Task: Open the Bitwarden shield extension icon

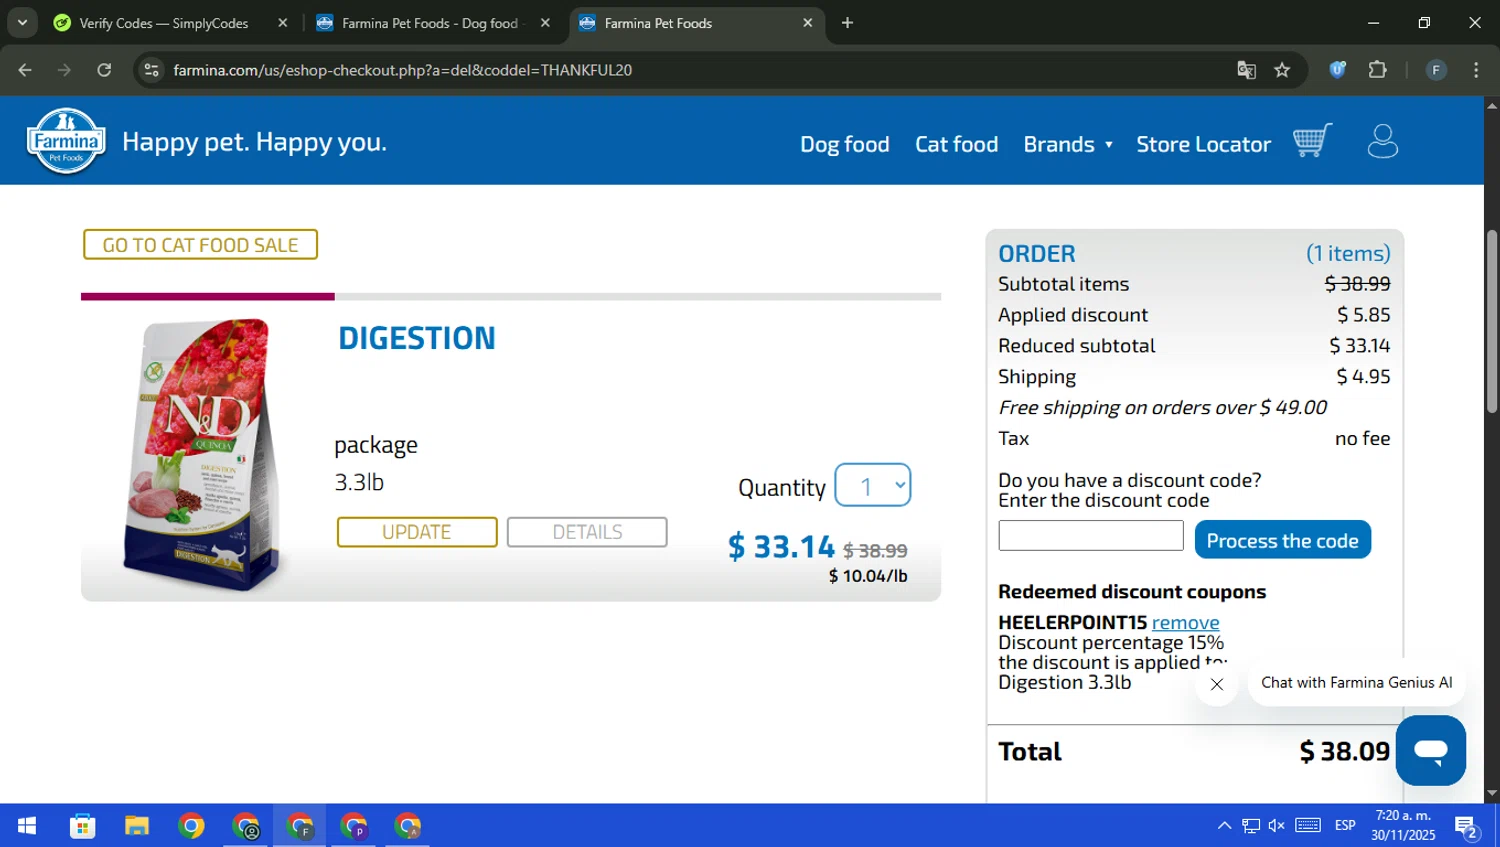Action: pos(1337,70)
